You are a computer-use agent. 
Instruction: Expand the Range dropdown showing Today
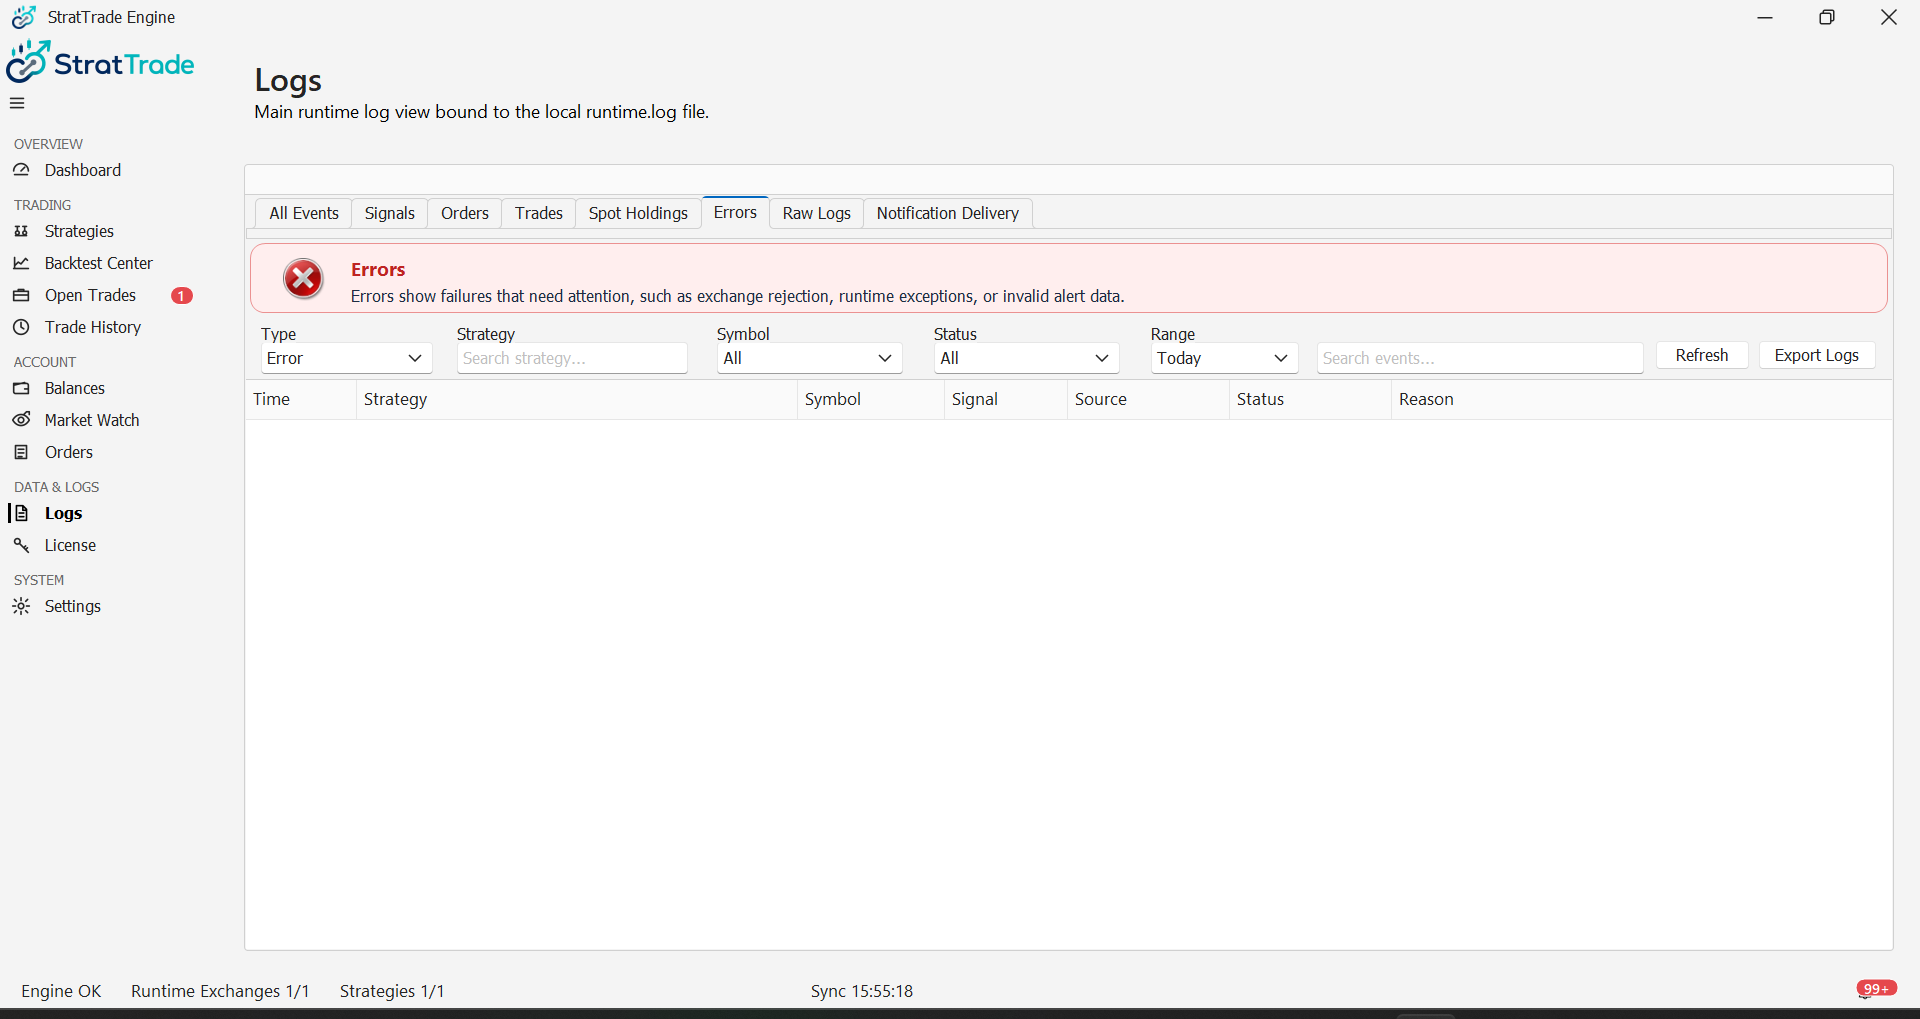point(1224,358)
